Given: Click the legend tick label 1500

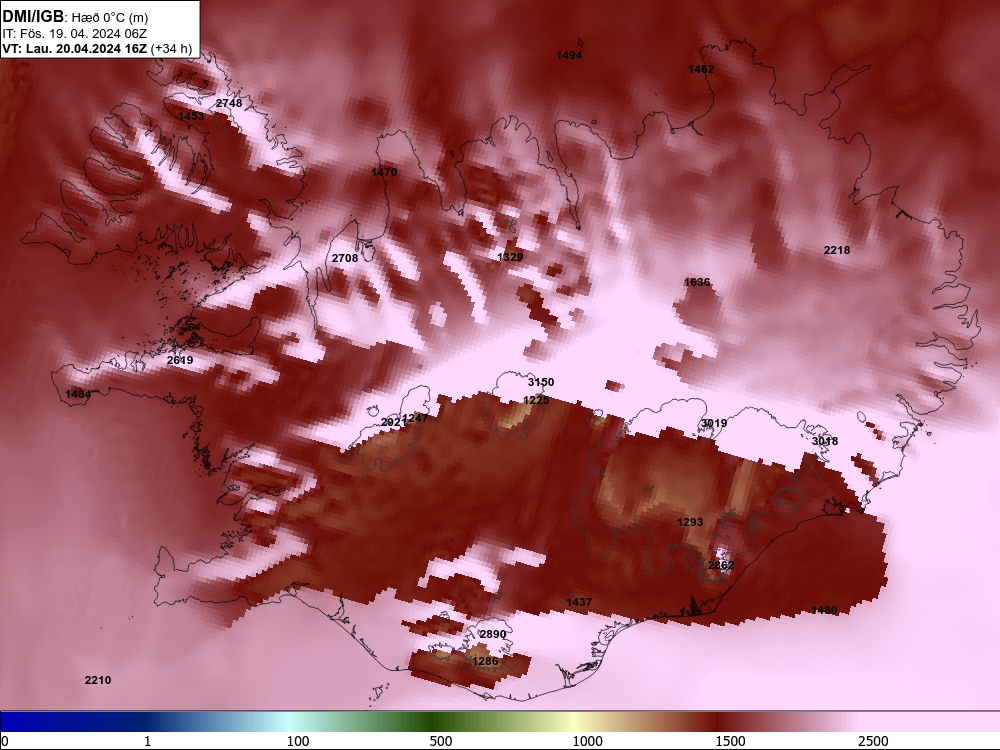Looking at the screenshot, I should [x=730, y=741].
